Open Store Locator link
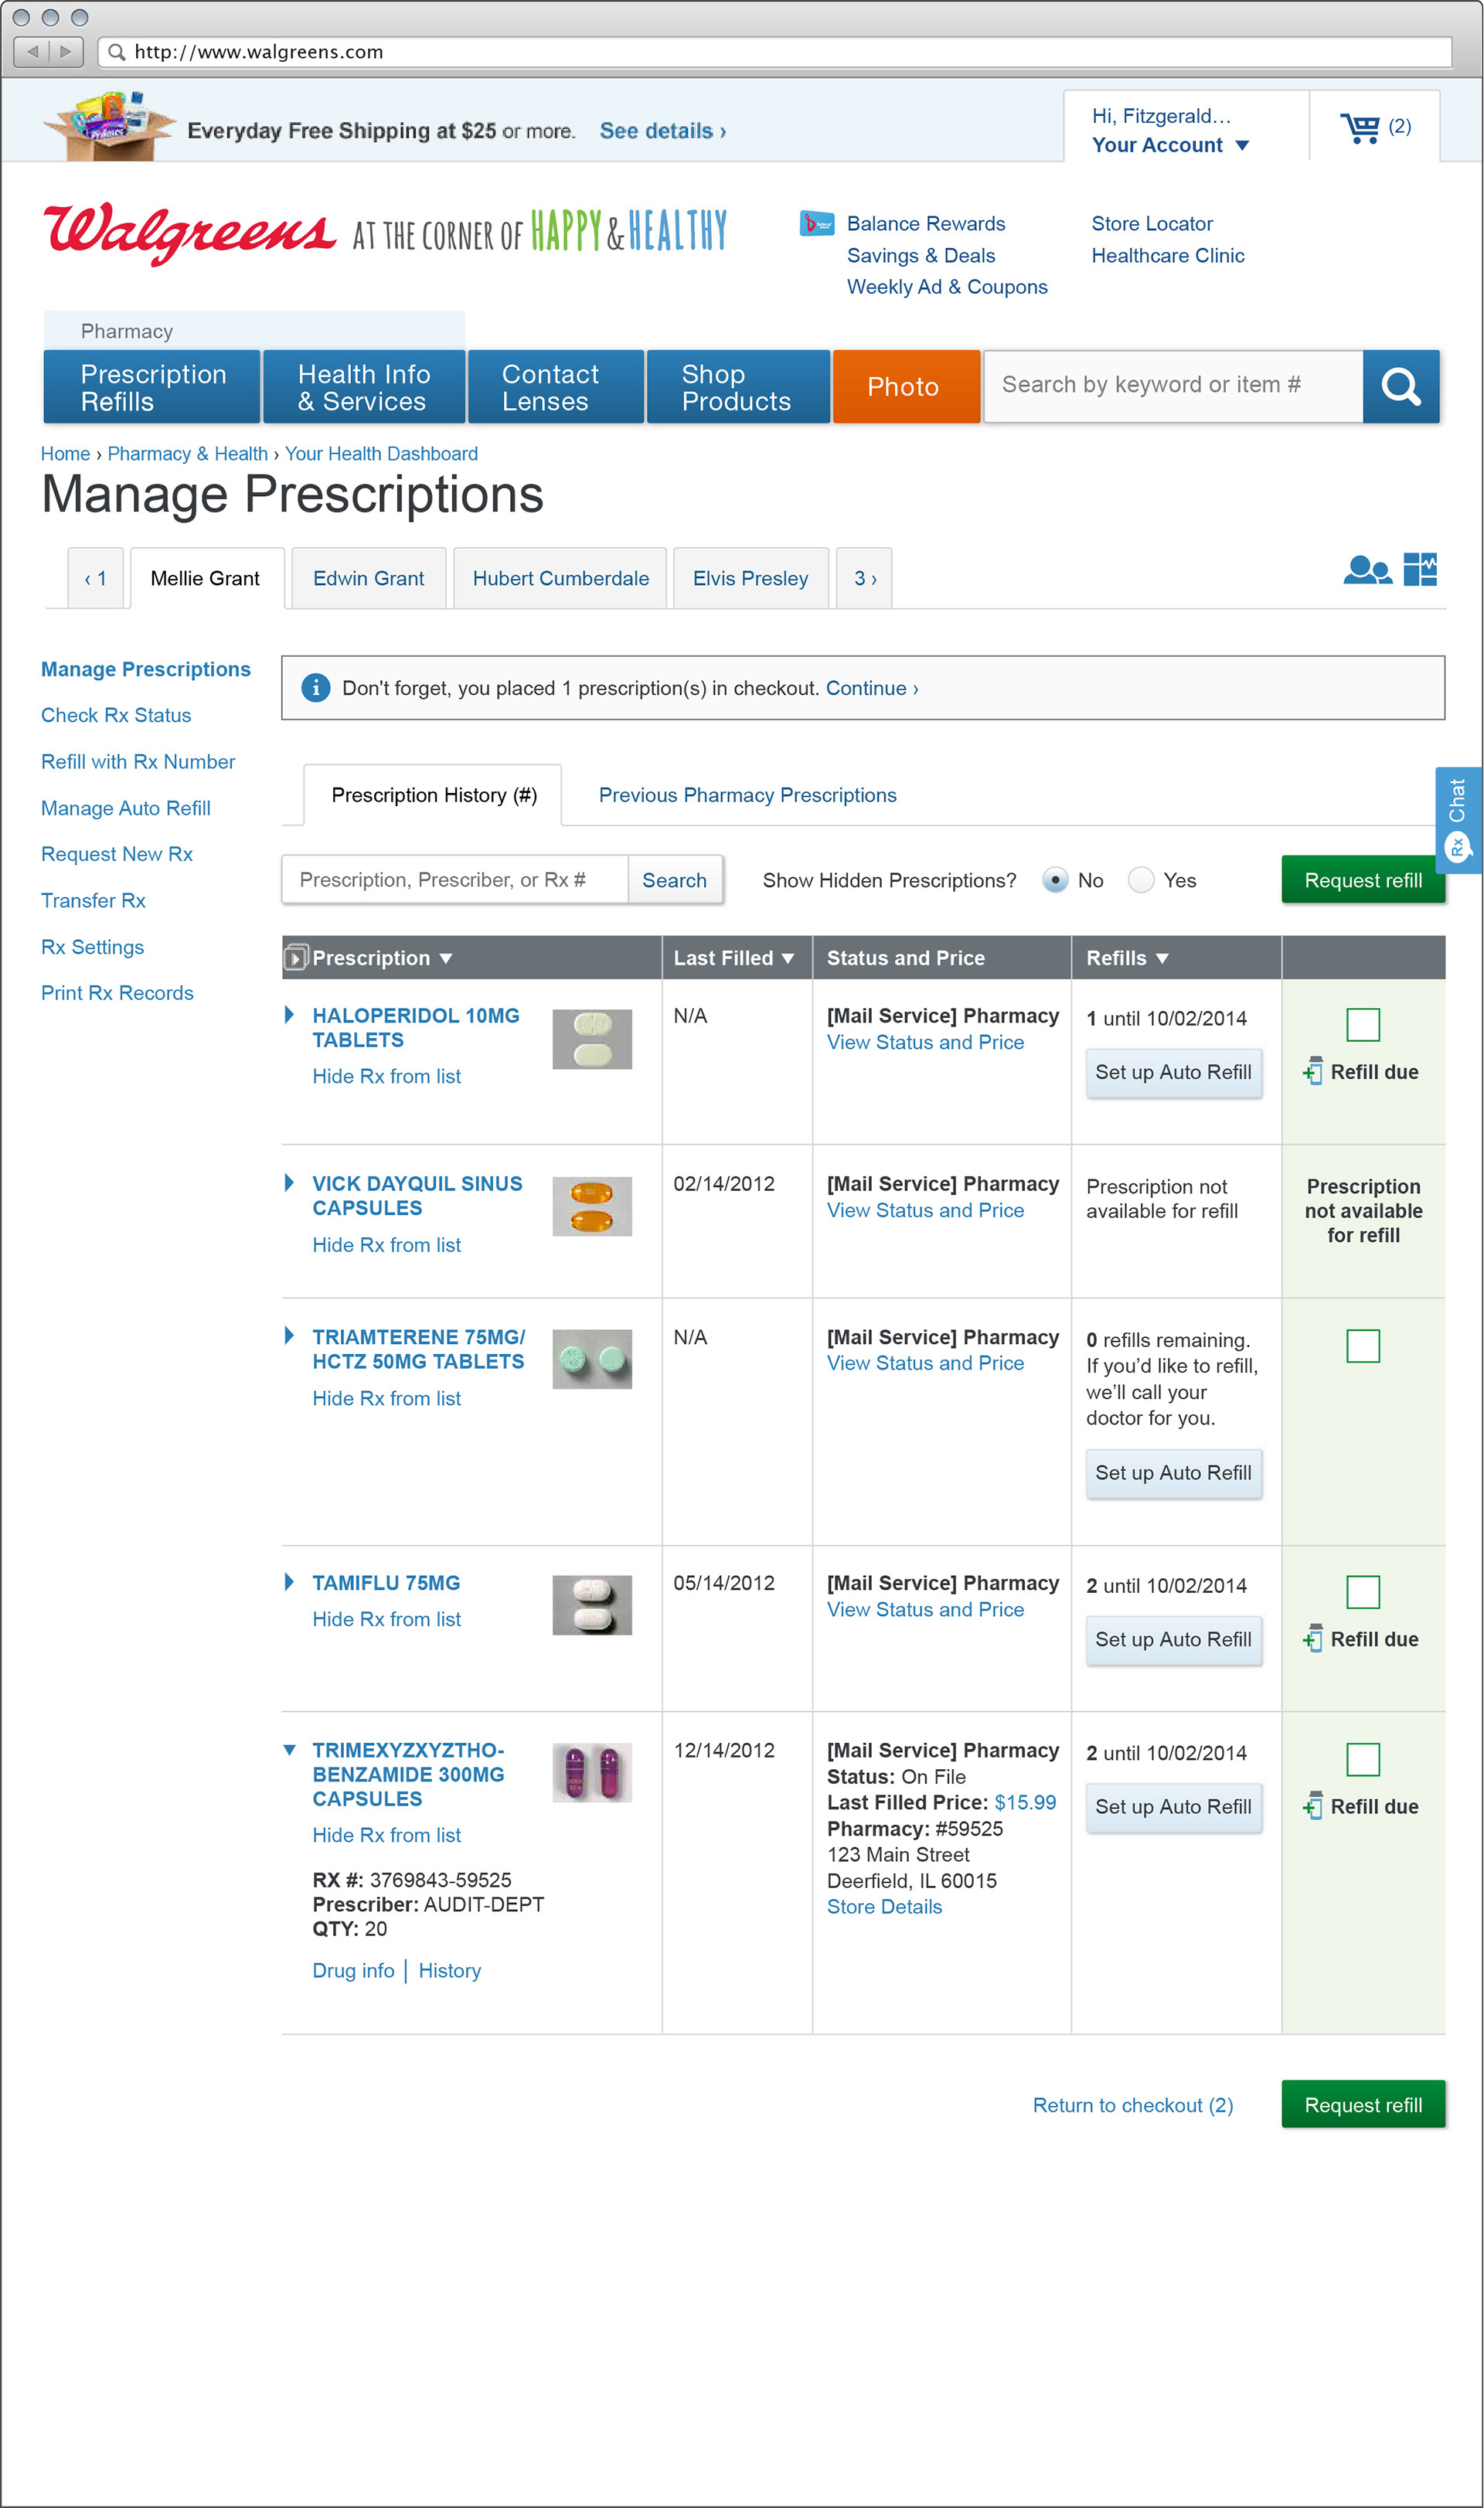Screen dimensions: 1484x2508 tap(1152, 223)
